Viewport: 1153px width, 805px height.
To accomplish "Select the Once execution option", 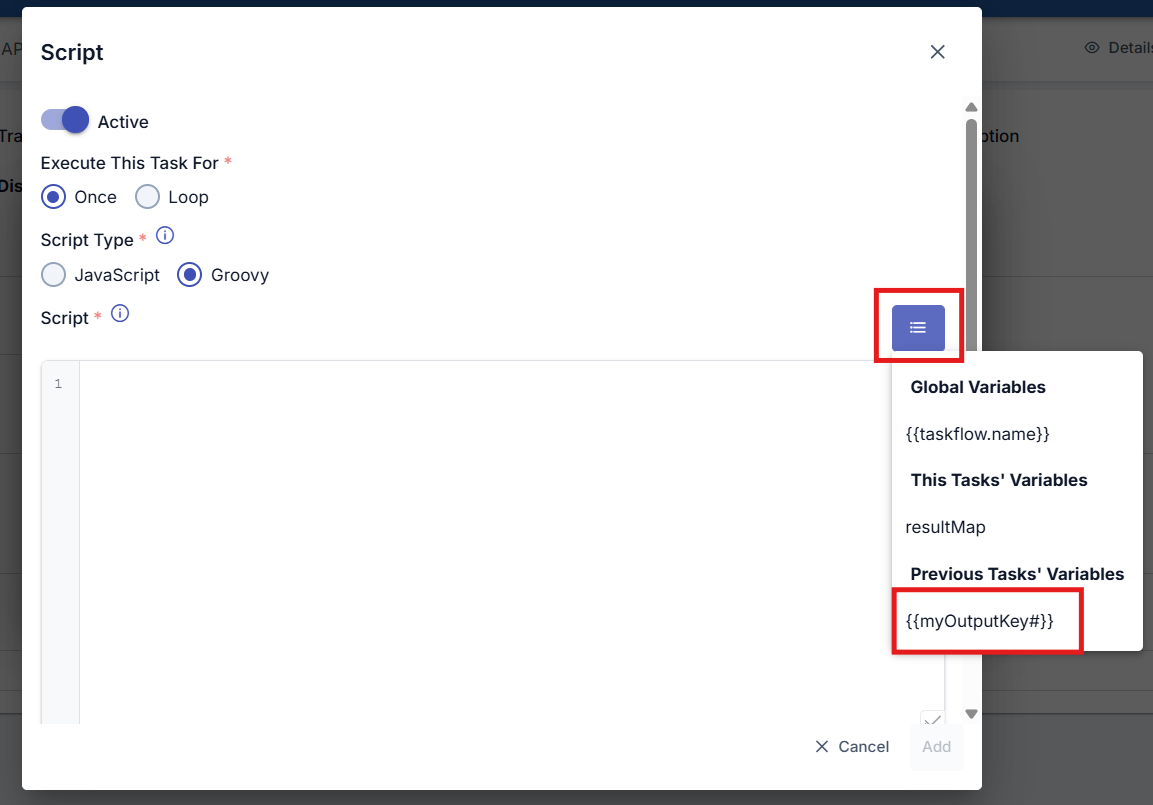I will pos(53,197).
